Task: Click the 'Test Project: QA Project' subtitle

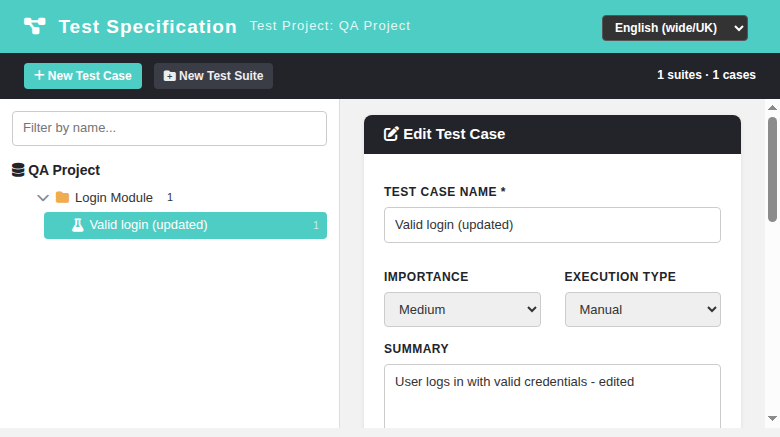Action: [x=330, y=26]
